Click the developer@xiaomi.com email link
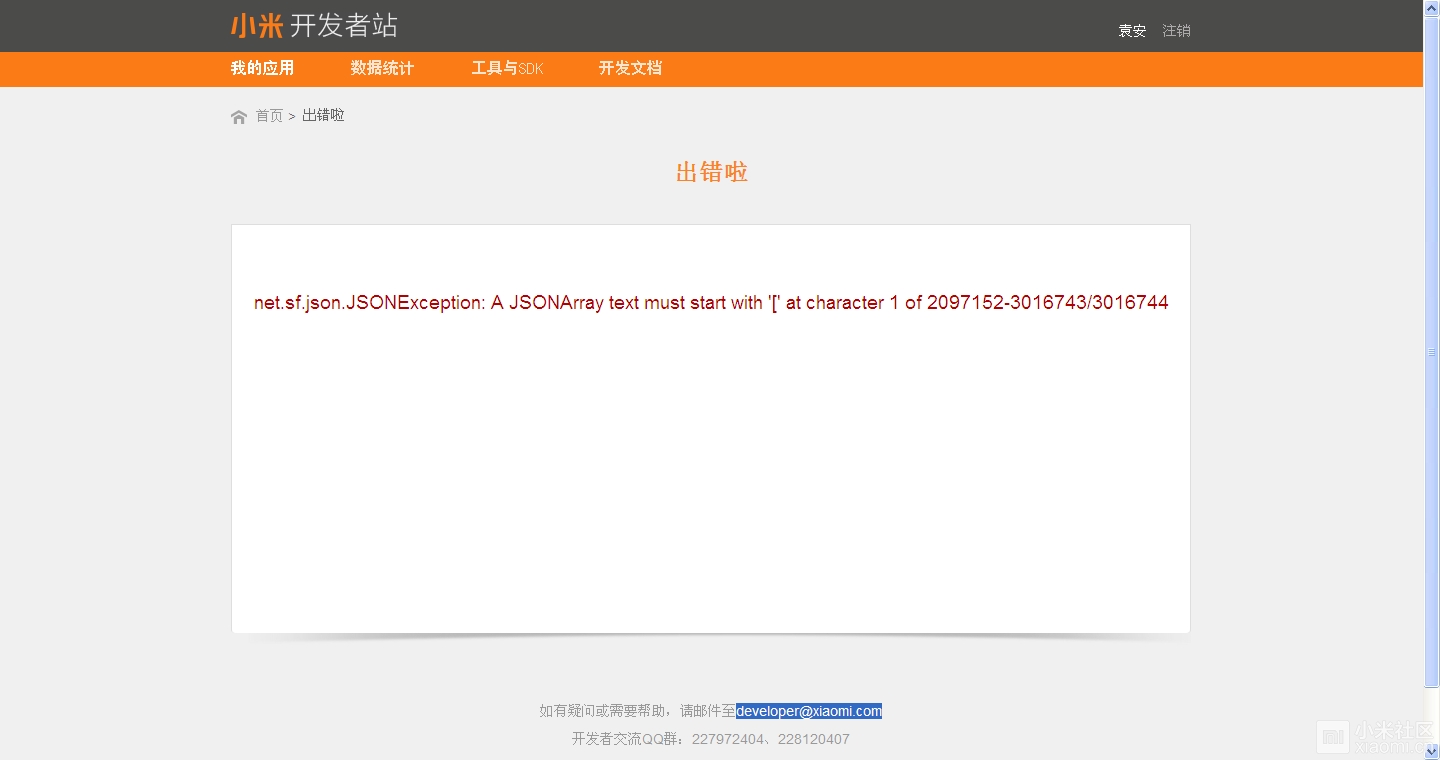The image size is (1440, 760). tap(809, 711)
